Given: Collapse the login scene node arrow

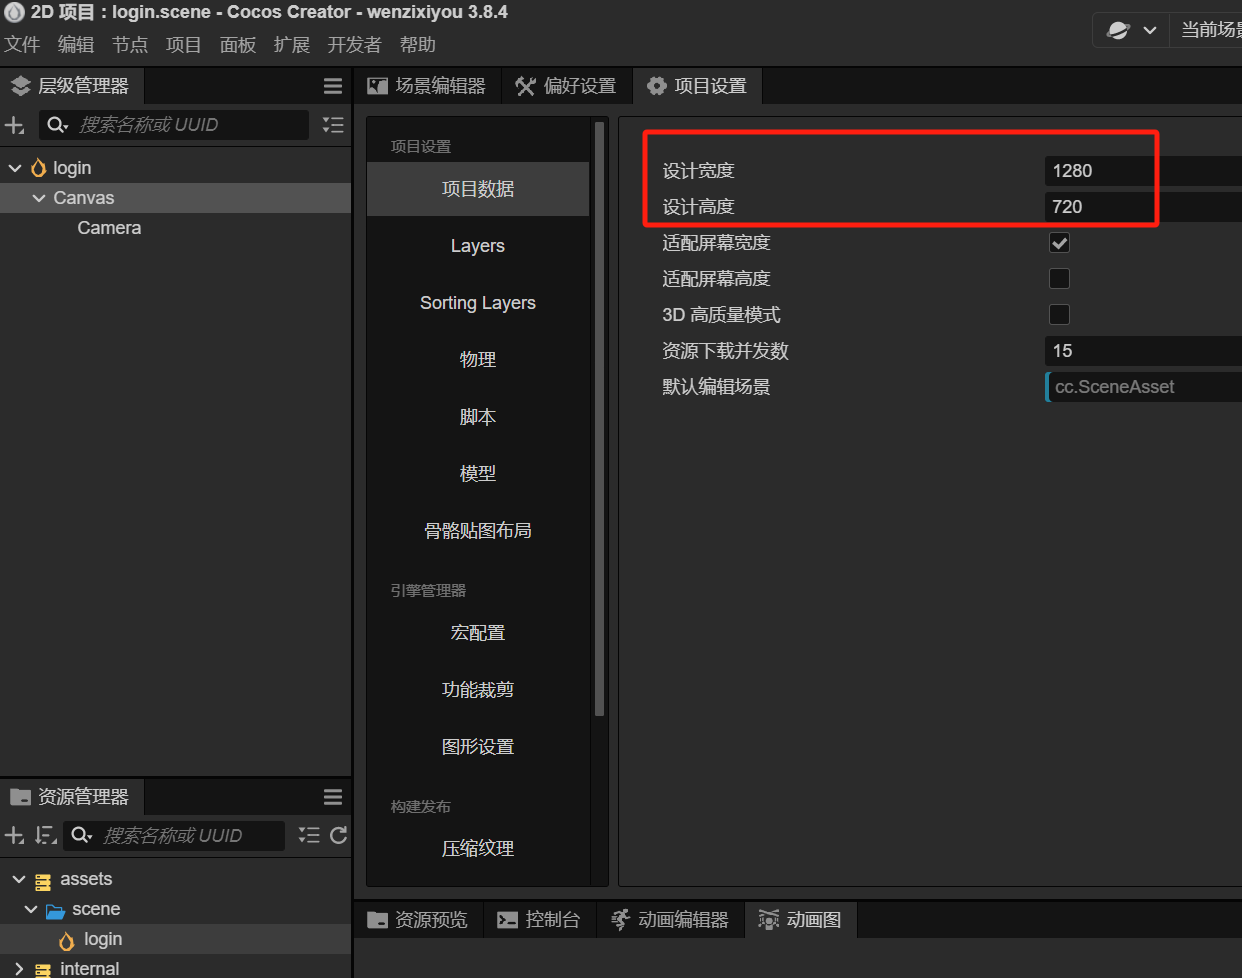Looking at the screenshot, I should pos(15,168).
